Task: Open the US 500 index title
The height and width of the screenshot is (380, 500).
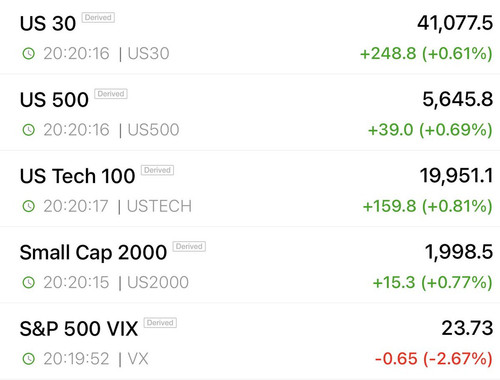Action: (54, 100)
